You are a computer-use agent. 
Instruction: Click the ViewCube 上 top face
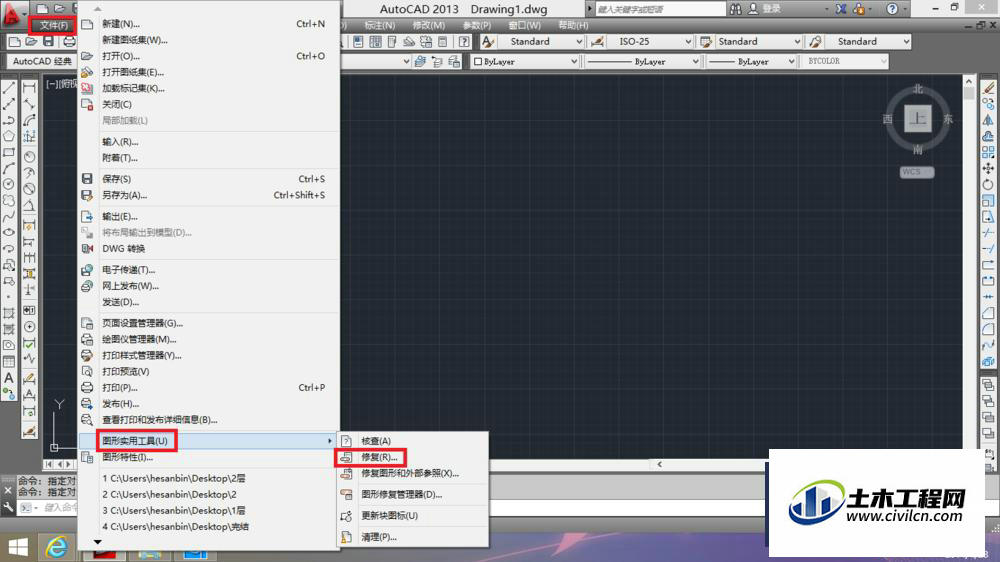click(918, 119)
